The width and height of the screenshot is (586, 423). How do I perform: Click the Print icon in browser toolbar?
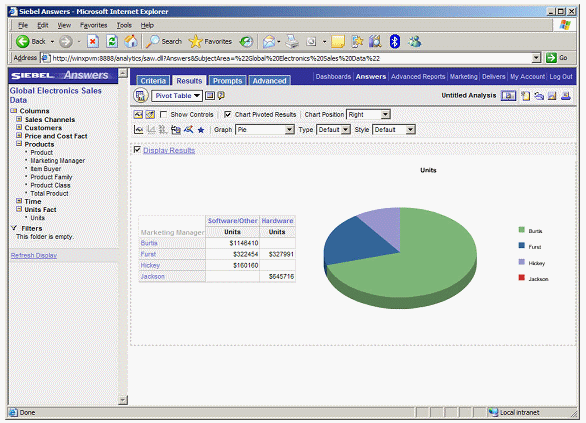(x=292, y=41)
